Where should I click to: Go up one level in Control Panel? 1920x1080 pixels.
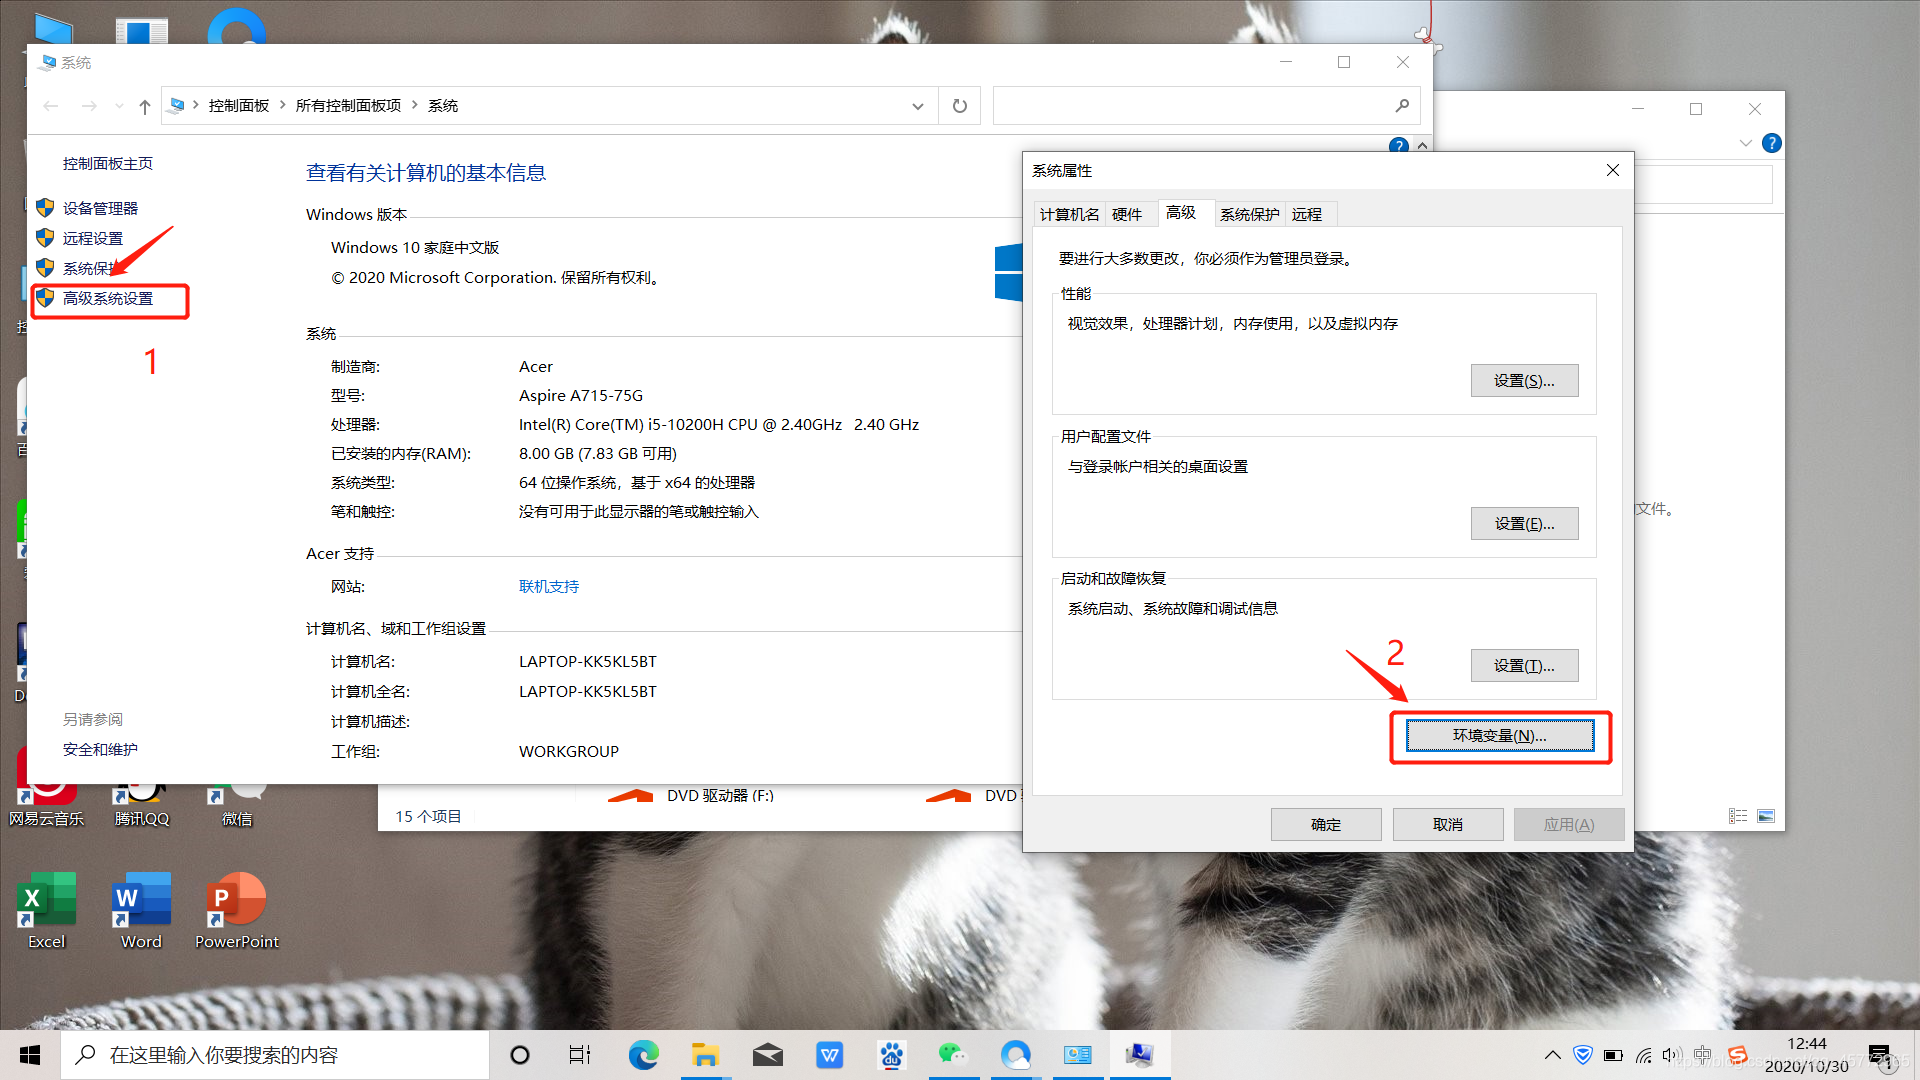145,106
